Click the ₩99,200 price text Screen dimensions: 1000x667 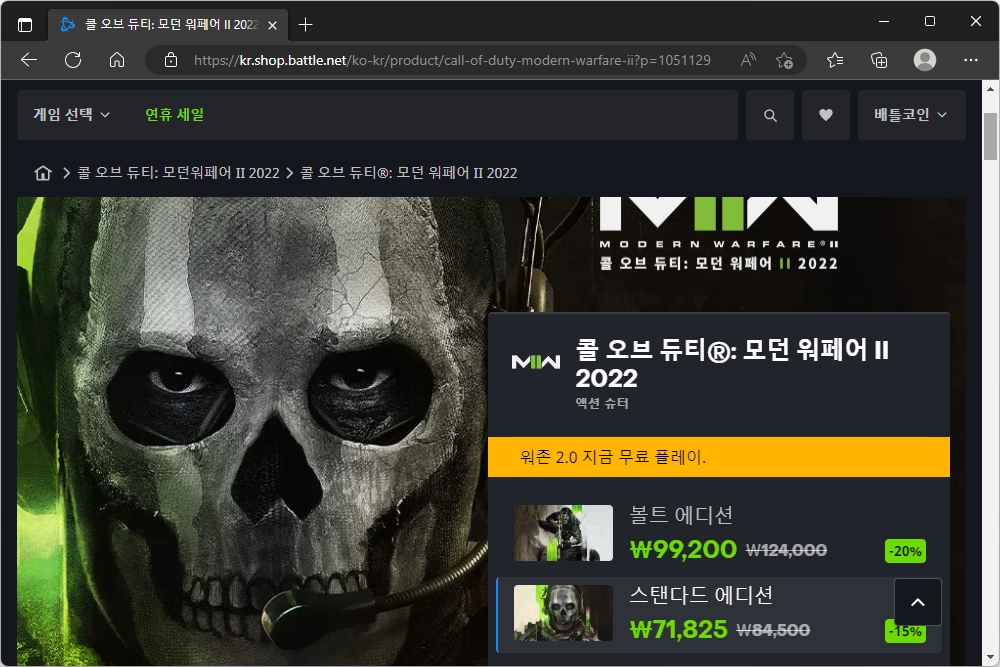click(x=683, y=549)
